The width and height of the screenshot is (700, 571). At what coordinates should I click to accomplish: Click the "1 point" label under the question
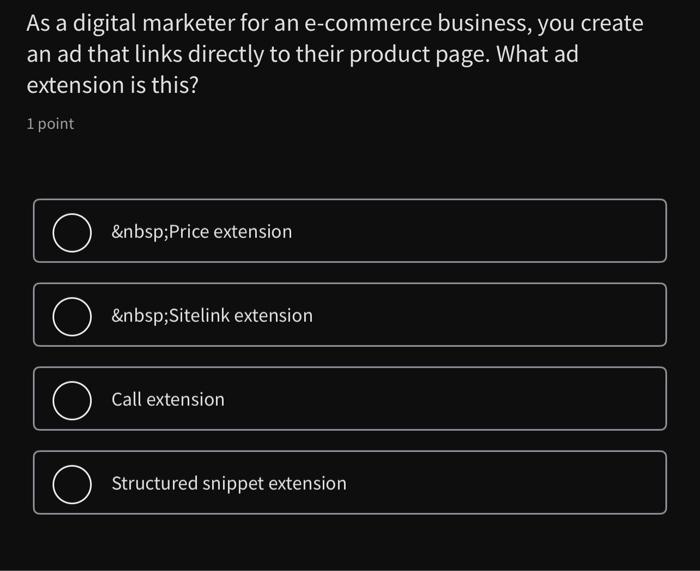50,124
